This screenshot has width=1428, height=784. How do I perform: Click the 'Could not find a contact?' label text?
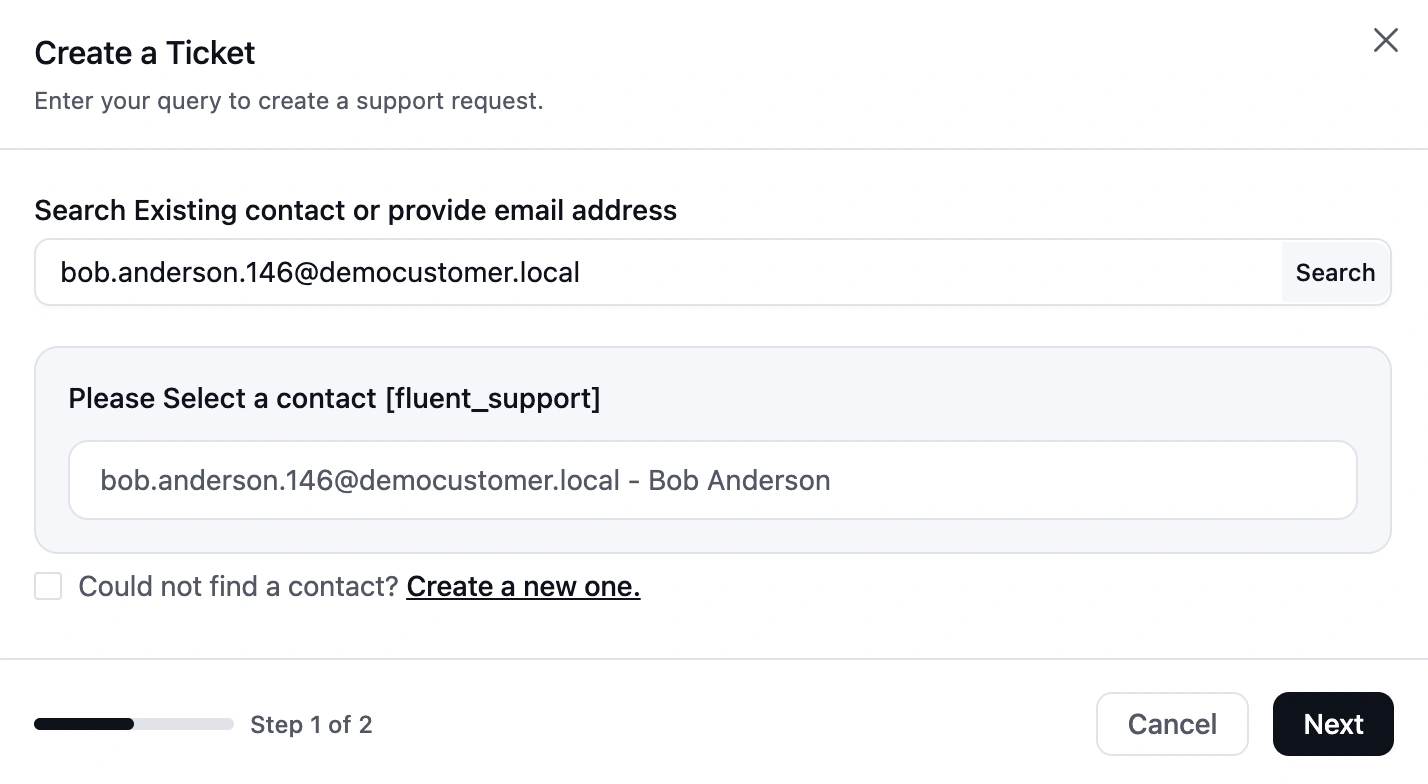239,586
